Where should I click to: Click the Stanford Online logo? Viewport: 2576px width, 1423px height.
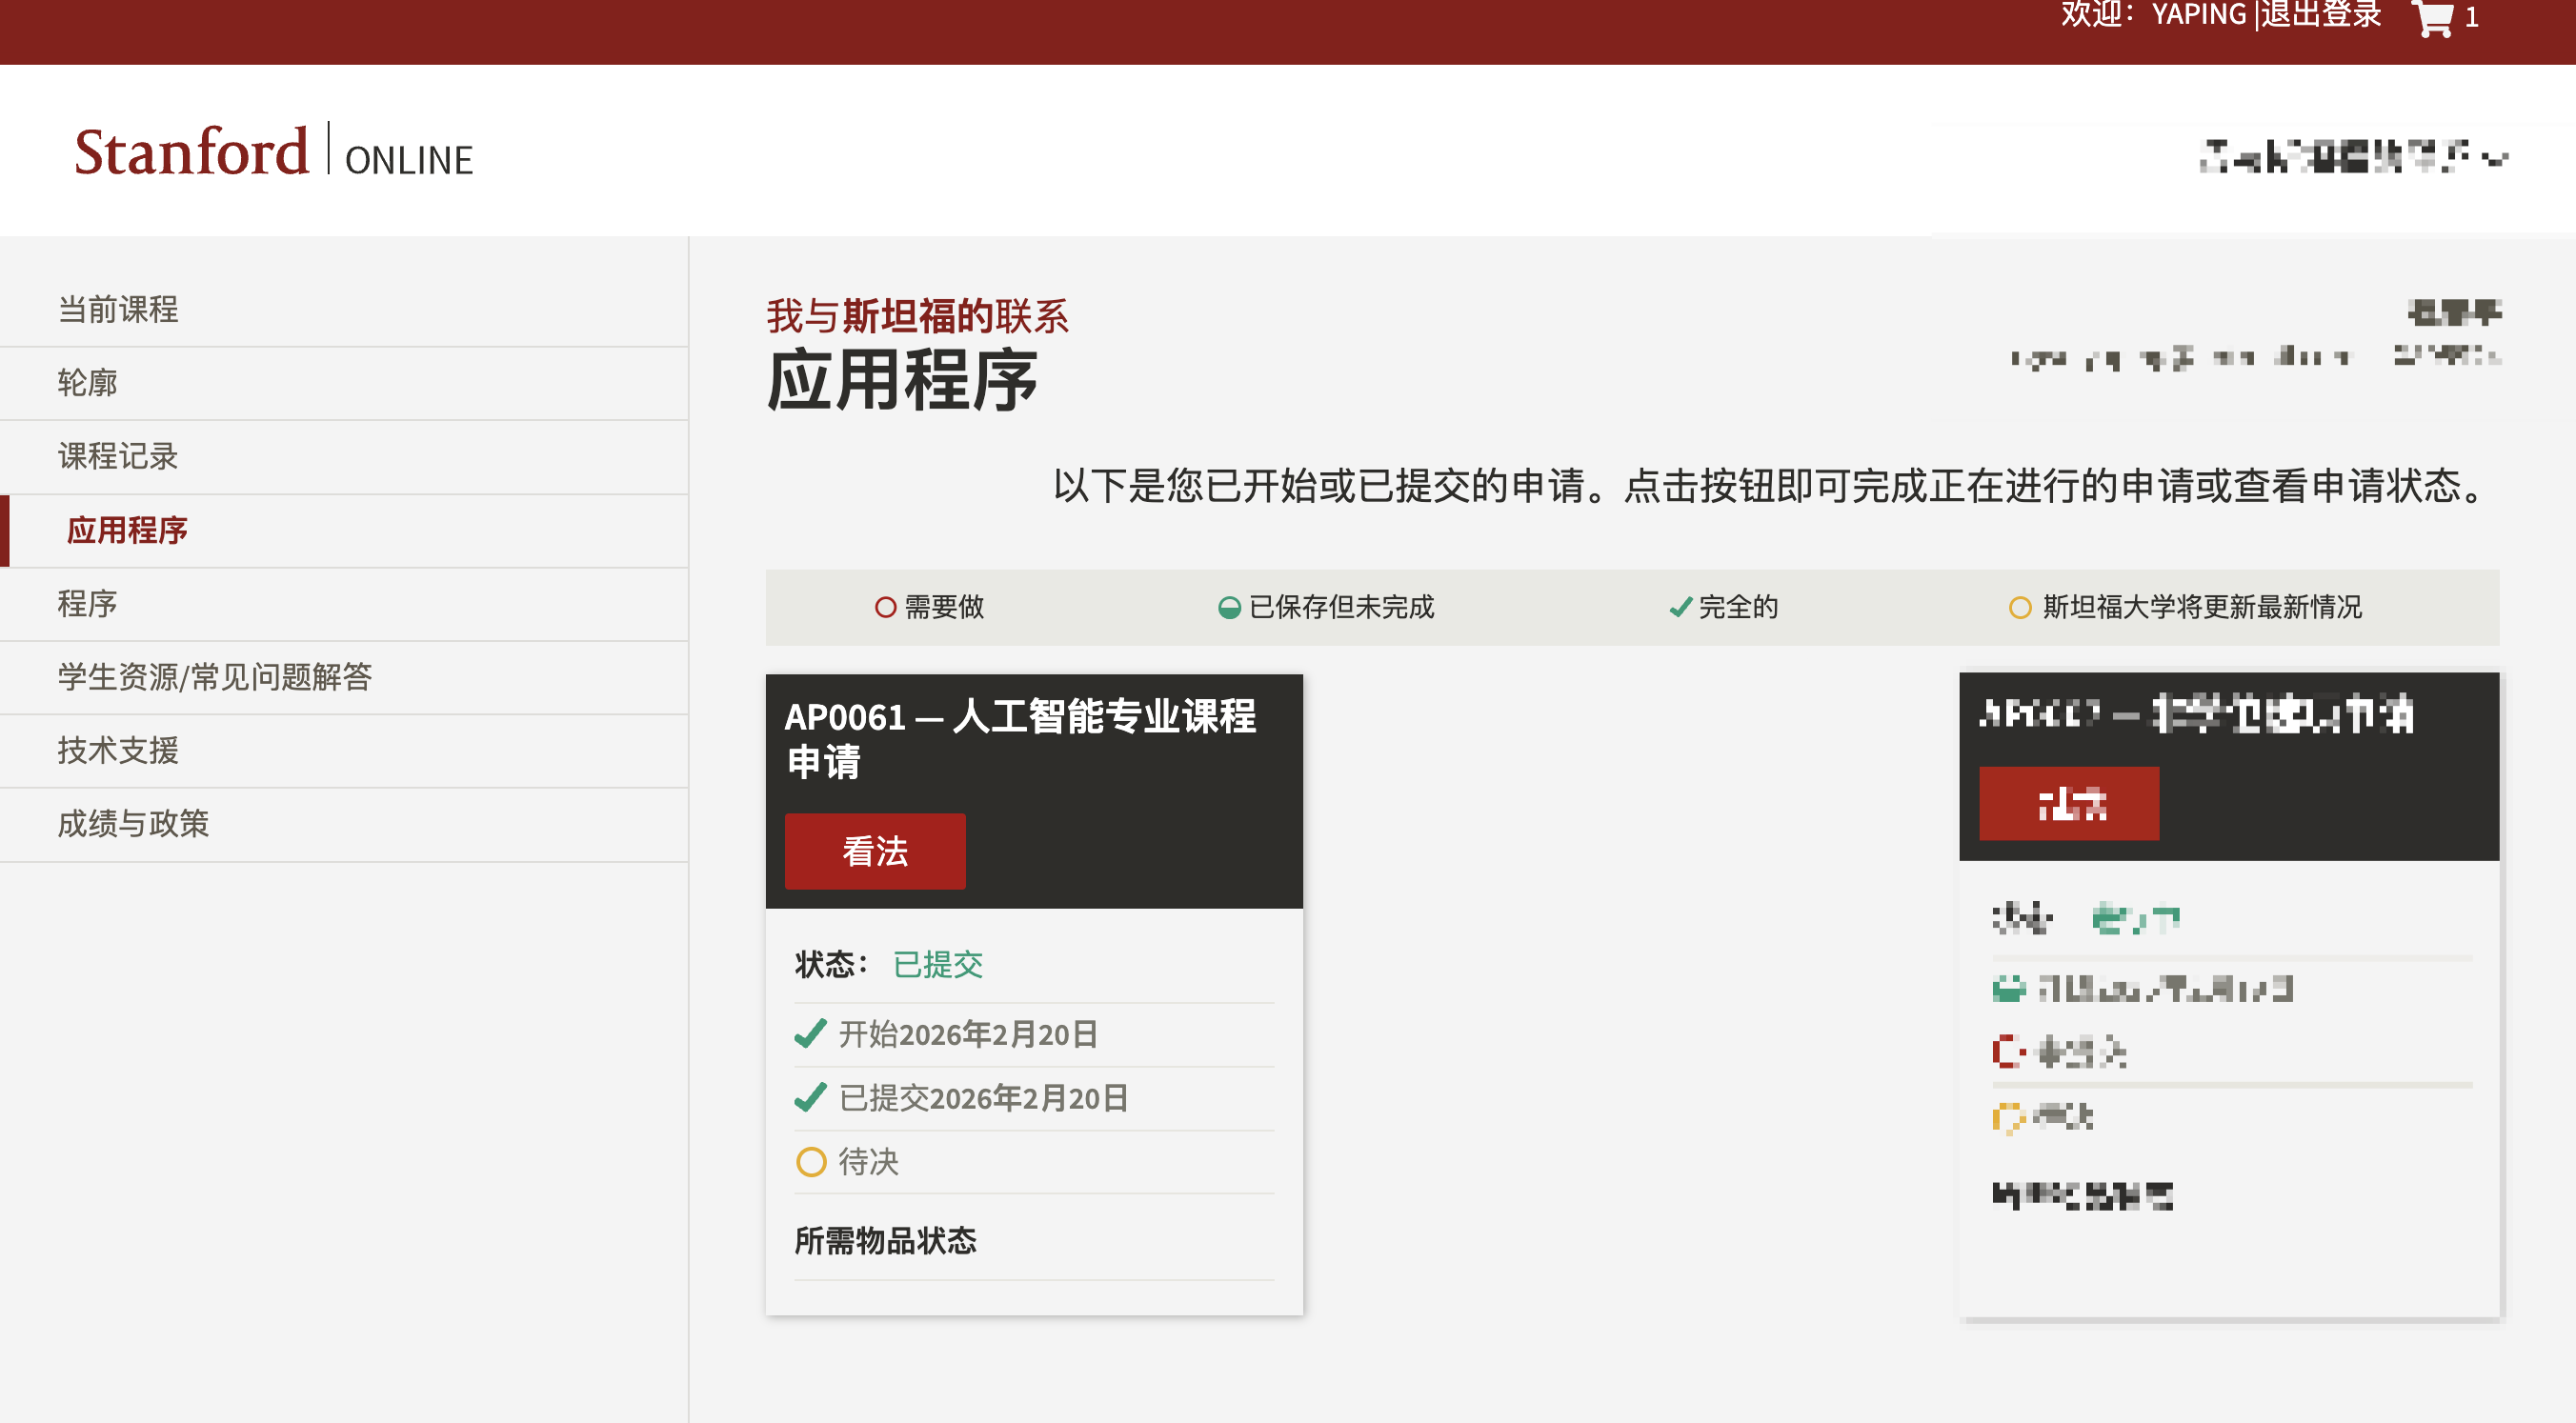[x=273, y=152]
